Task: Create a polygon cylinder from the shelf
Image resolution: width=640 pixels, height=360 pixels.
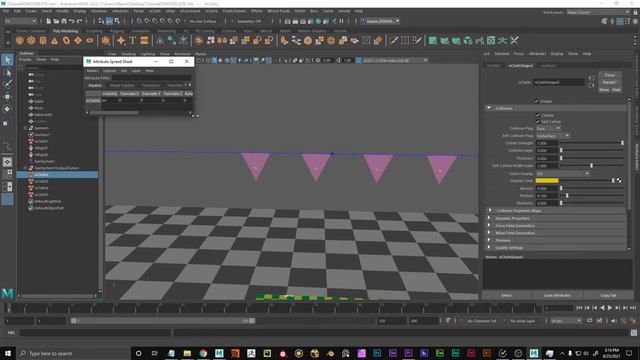Action: point(43,40)
